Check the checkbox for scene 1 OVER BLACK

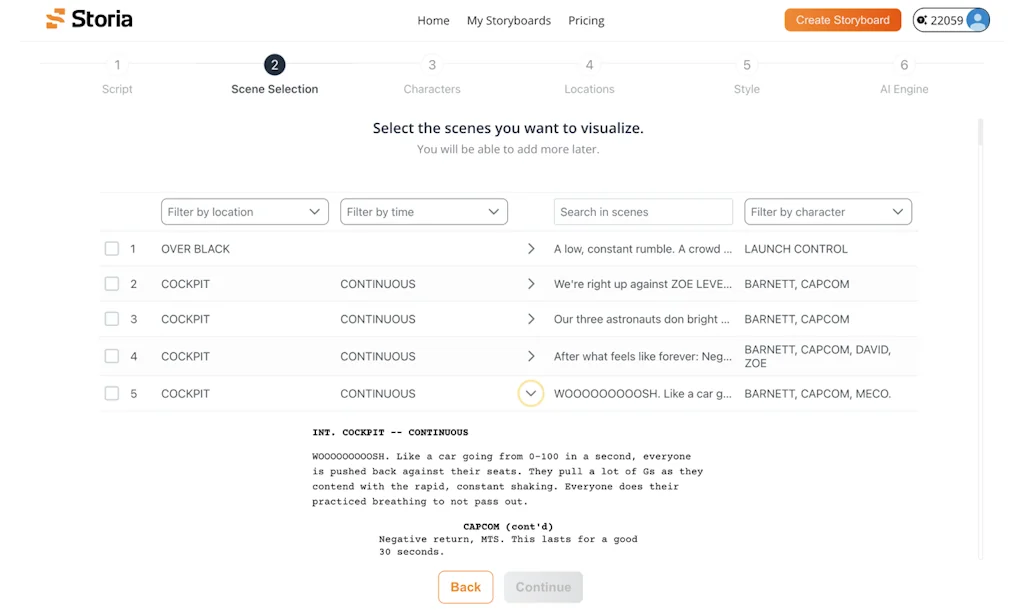pos(111,248)
